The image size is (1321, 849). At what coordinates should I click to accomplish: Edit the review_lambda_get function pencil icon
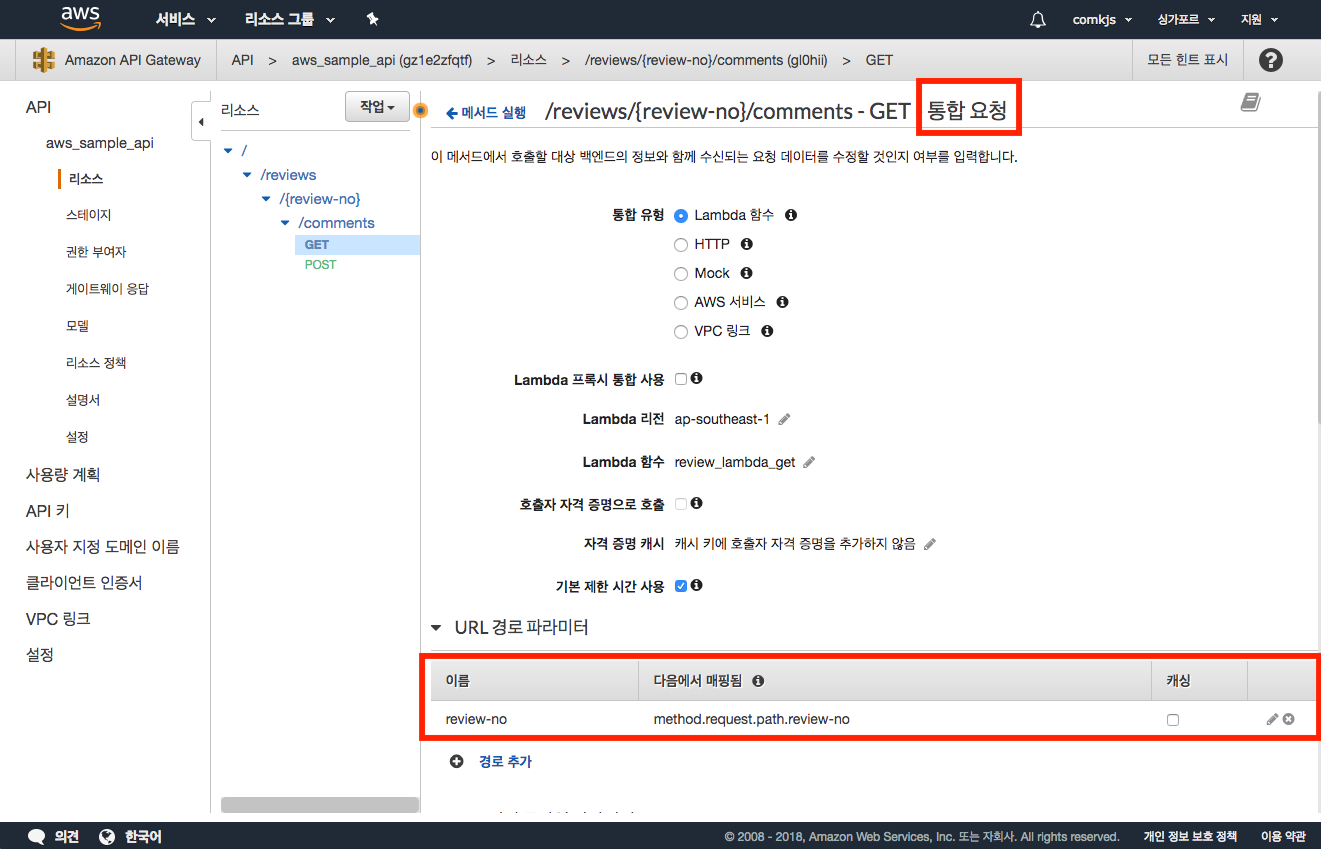[x=809, y=462]
